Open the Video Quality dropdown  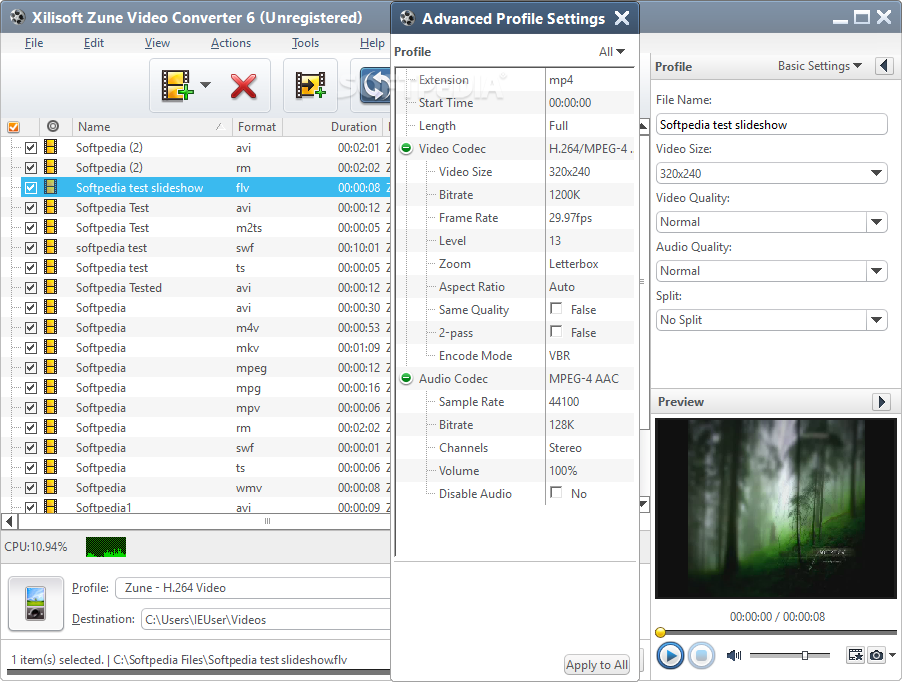click(876, 221)
